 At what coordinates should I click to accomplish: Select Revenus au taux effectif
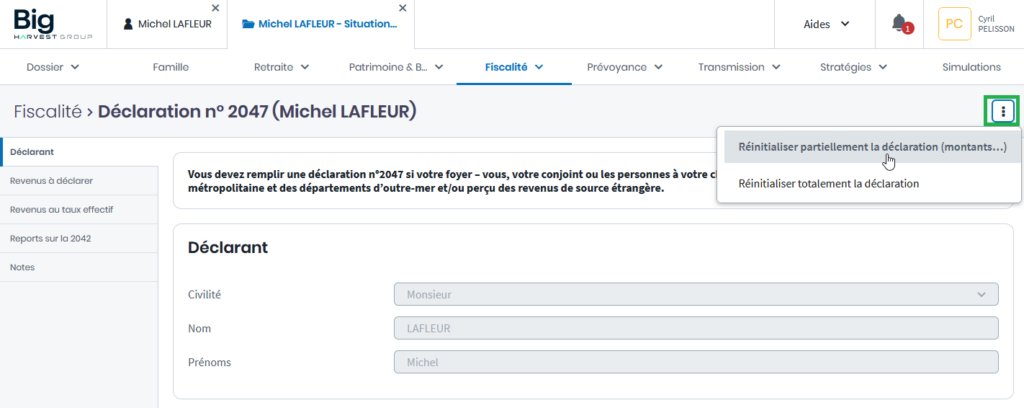61,210
